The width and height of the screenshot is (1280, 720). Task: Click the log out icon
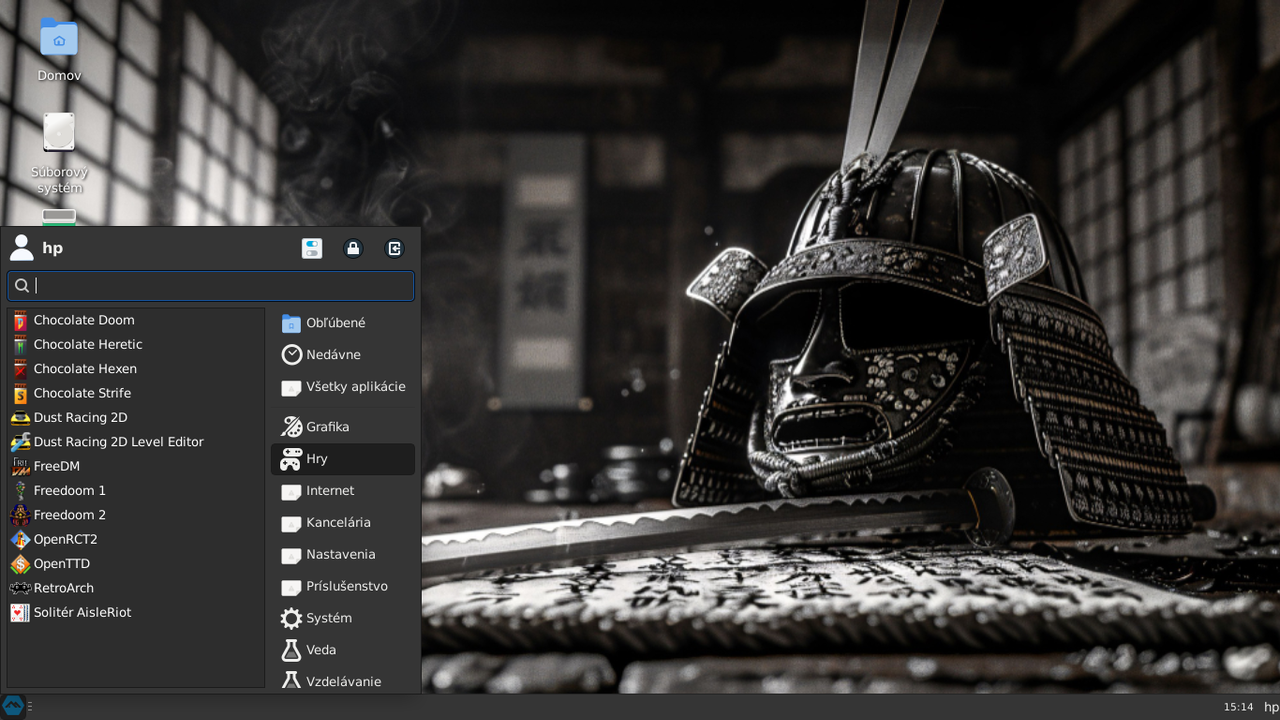[395, 248]
